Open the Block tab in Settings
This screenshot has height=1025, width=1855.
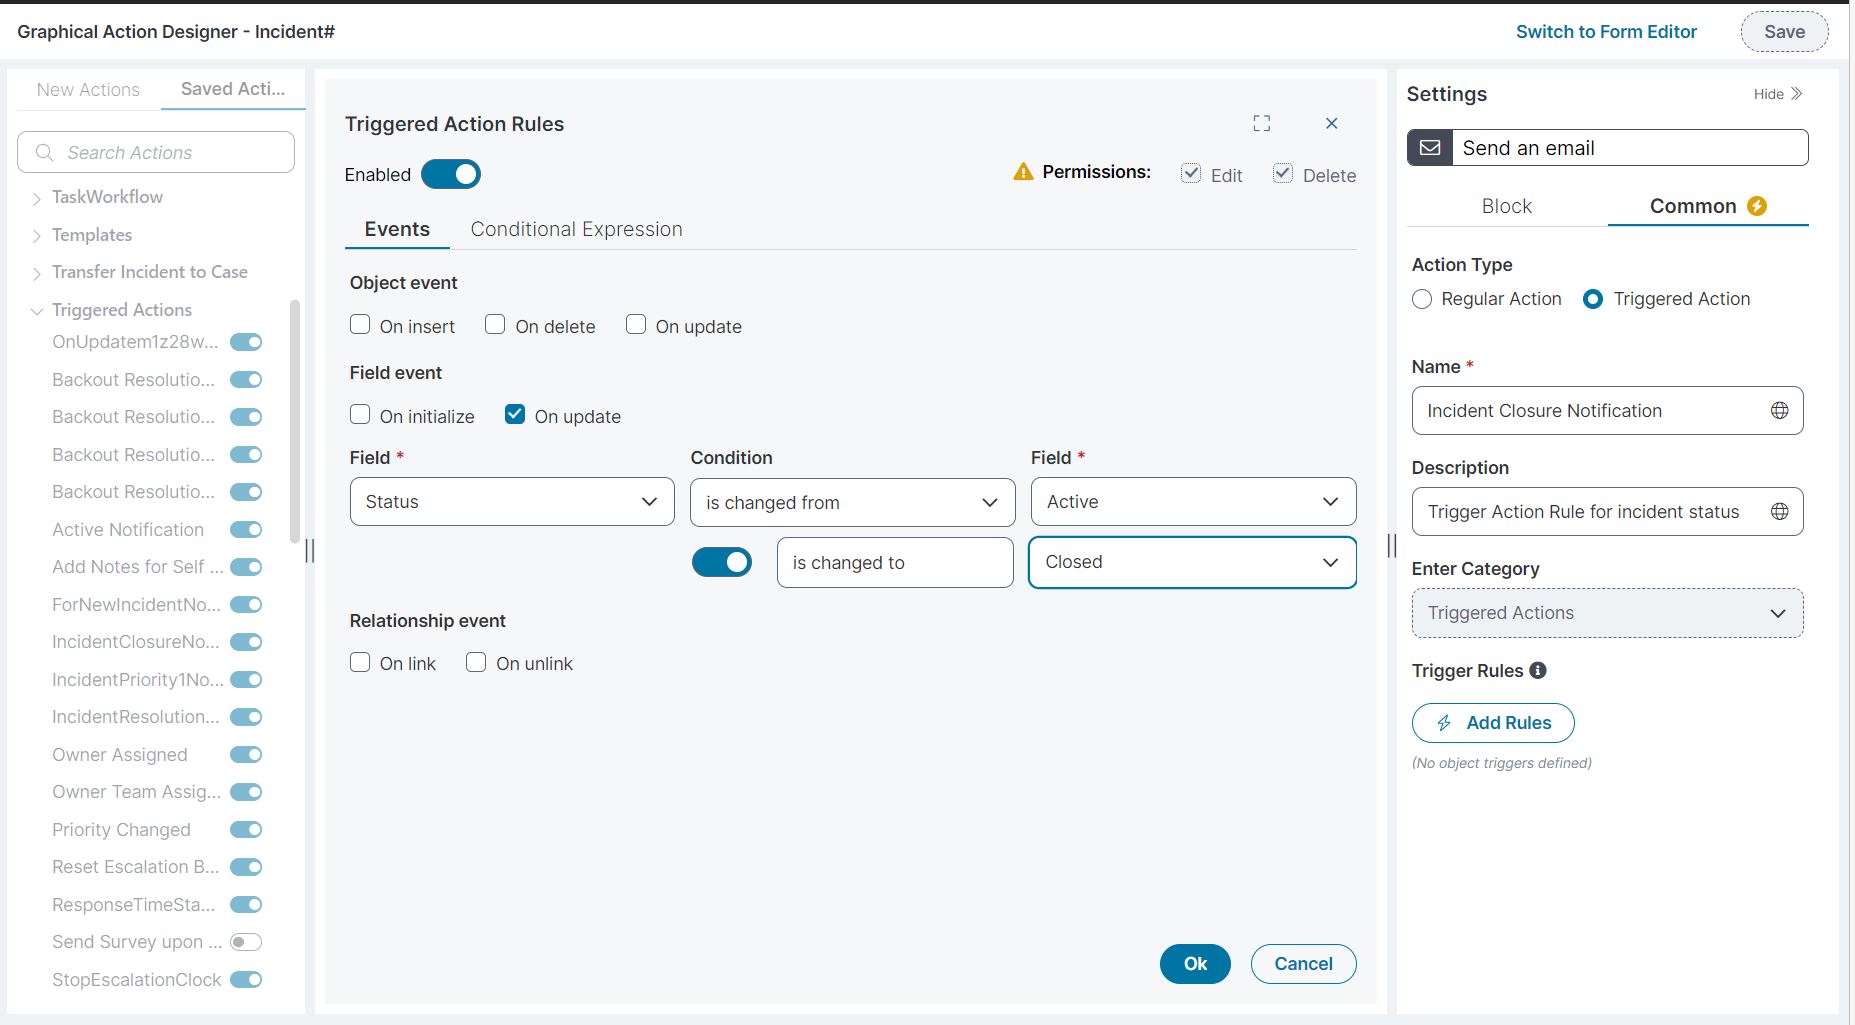point(1506,206)
